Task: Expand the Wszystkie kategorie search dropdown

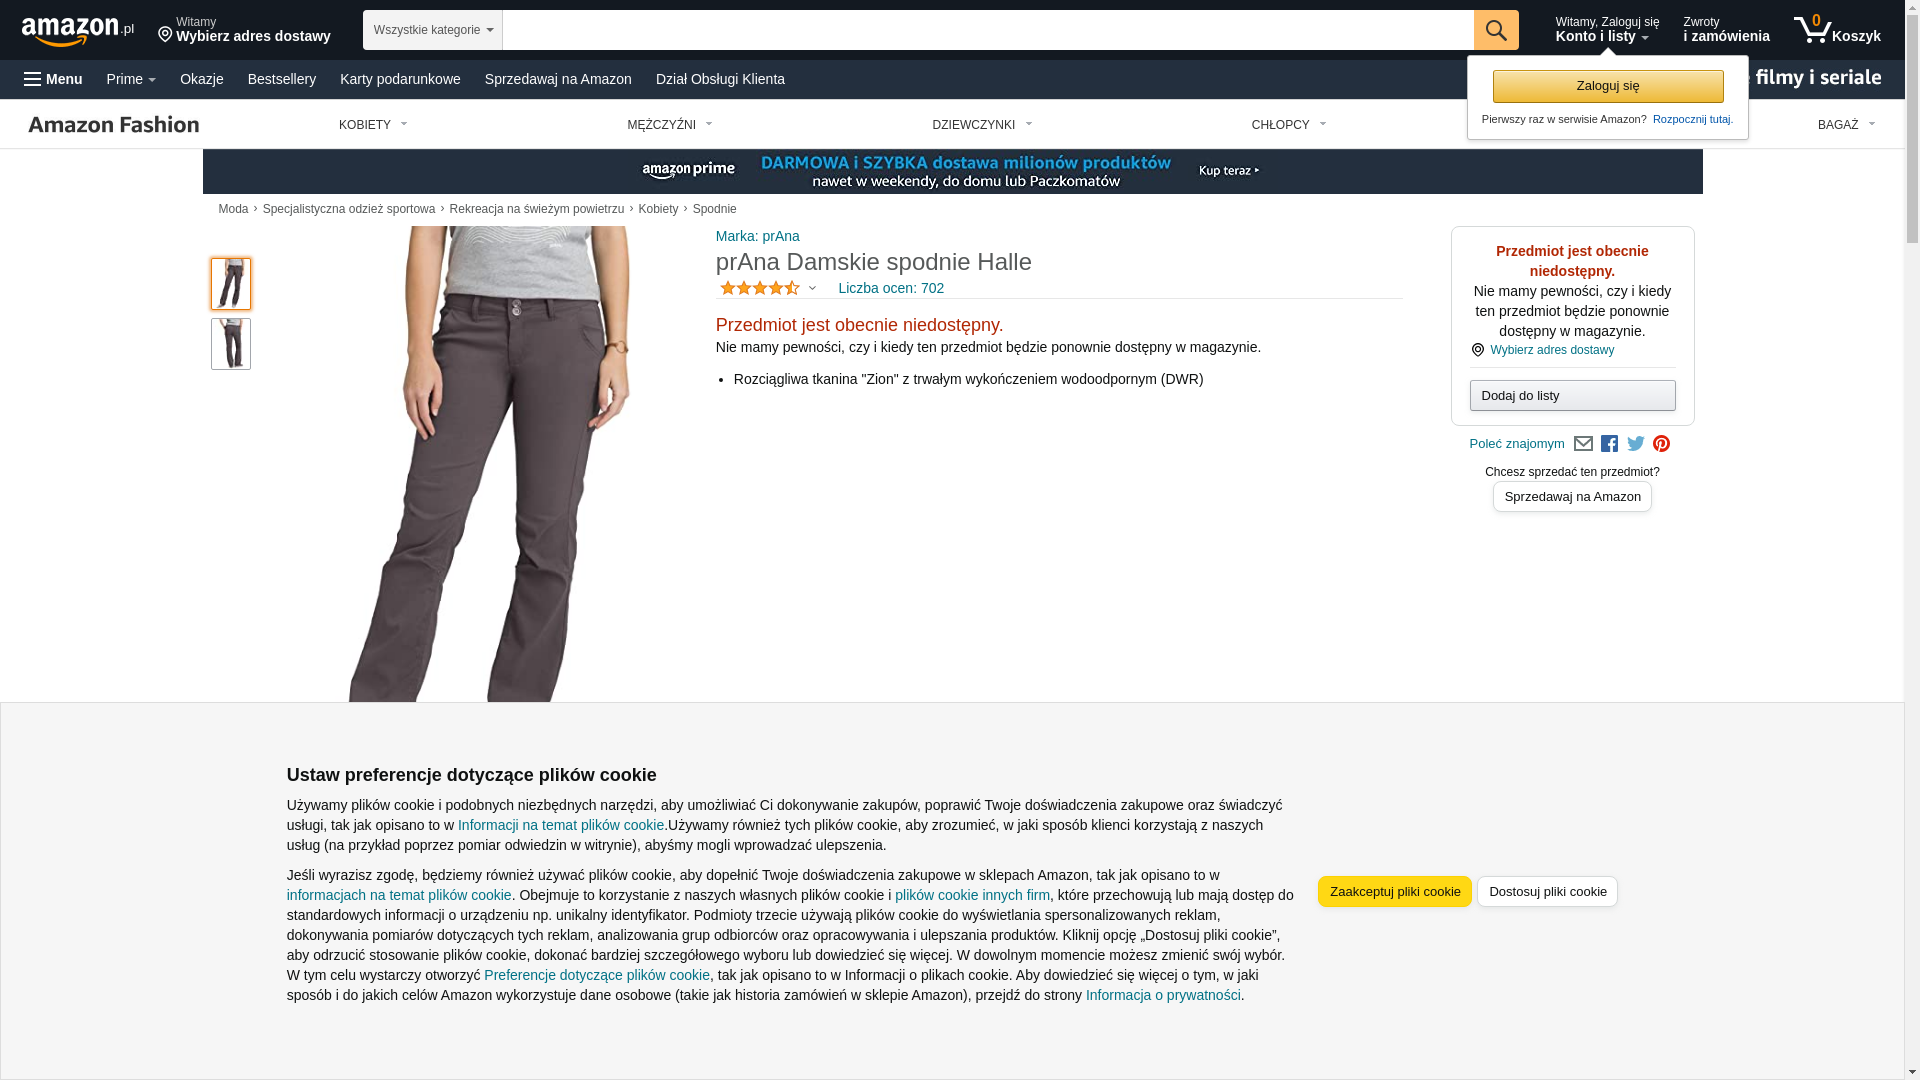Action: (433, 30)
